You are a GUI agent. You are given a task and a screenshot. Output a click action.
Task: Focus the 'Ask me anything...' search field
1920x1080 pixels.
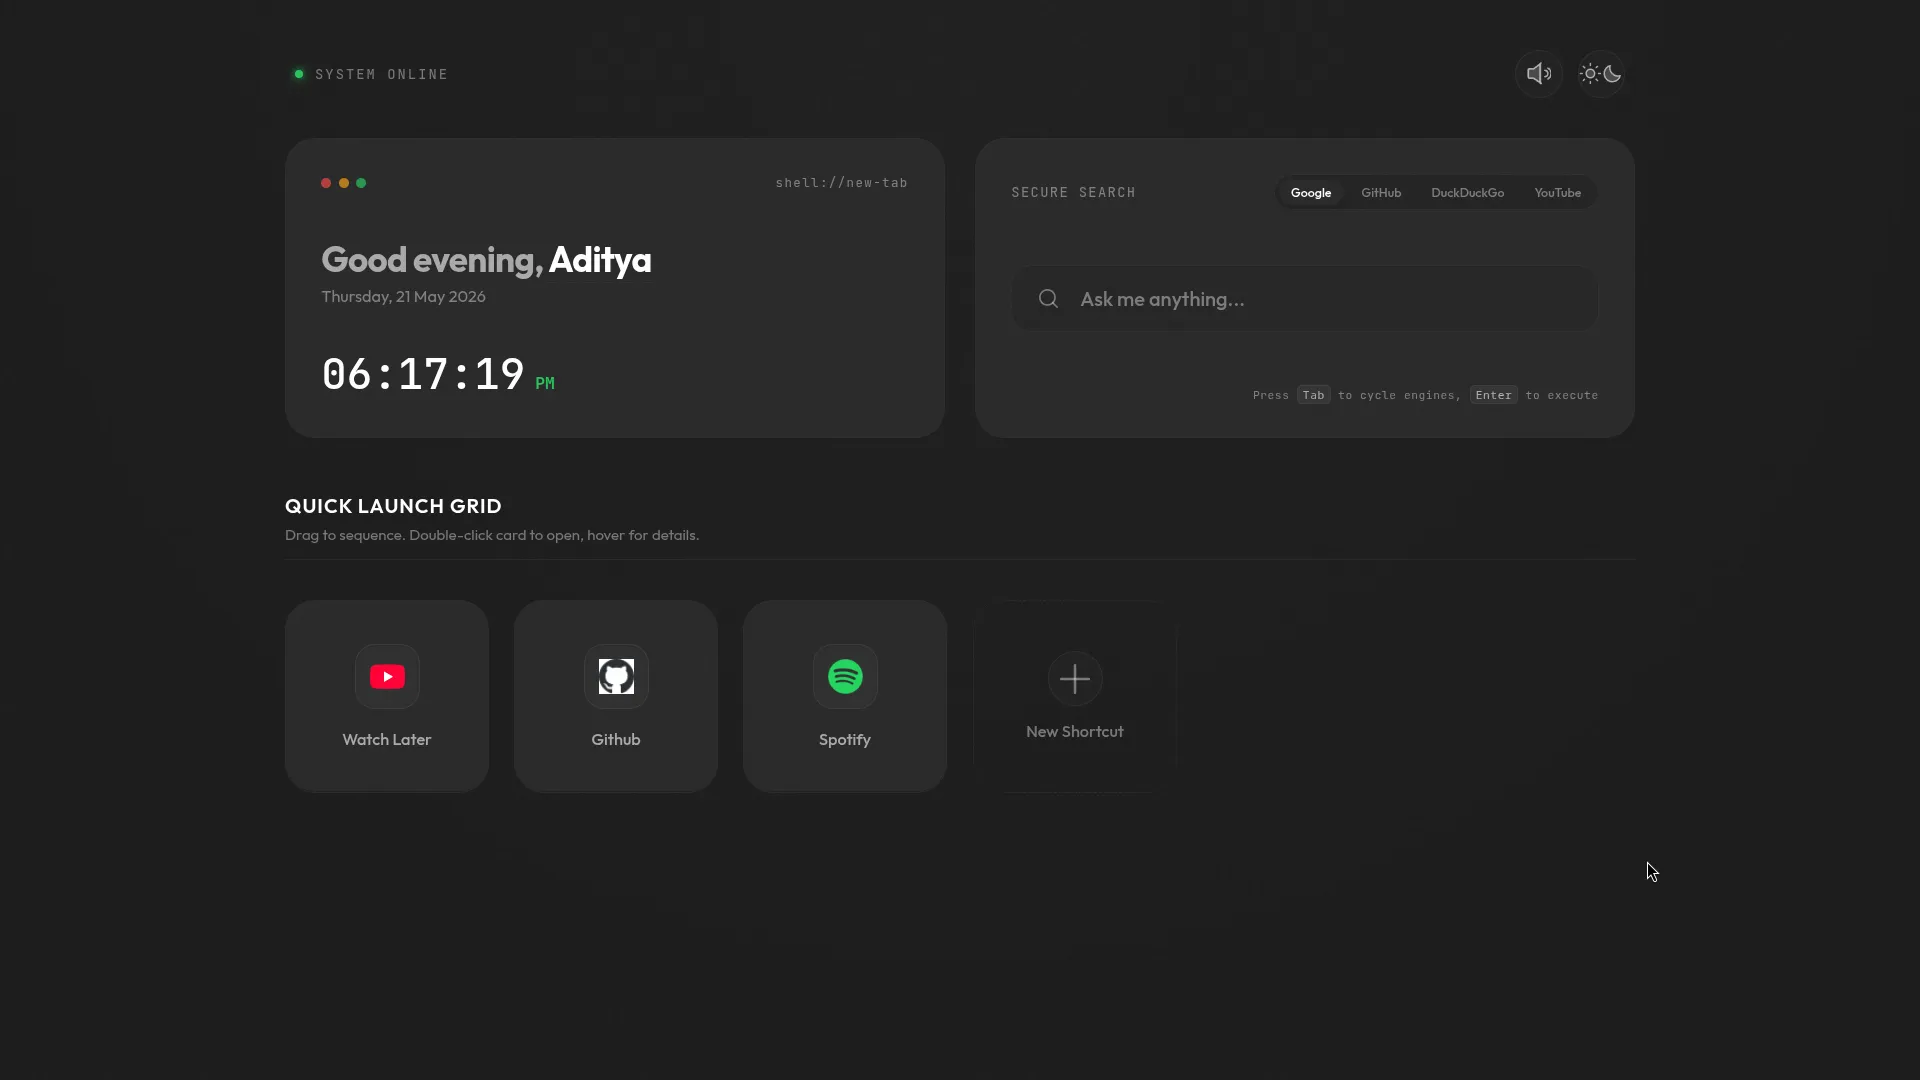click(1305, 299)
